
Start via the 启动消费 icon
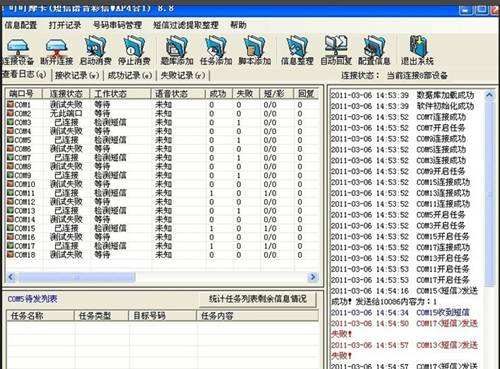(x=95, y=51)
